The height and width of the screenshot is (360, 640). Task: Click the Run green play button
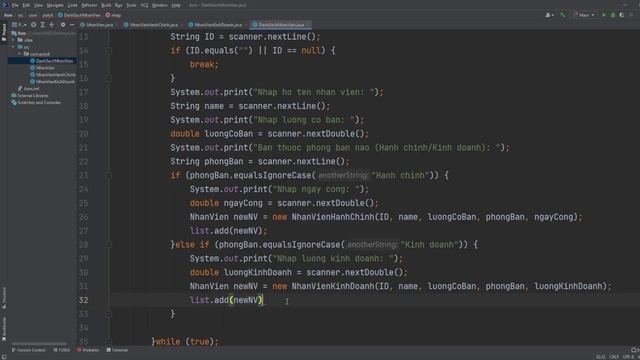coord(604,15)
